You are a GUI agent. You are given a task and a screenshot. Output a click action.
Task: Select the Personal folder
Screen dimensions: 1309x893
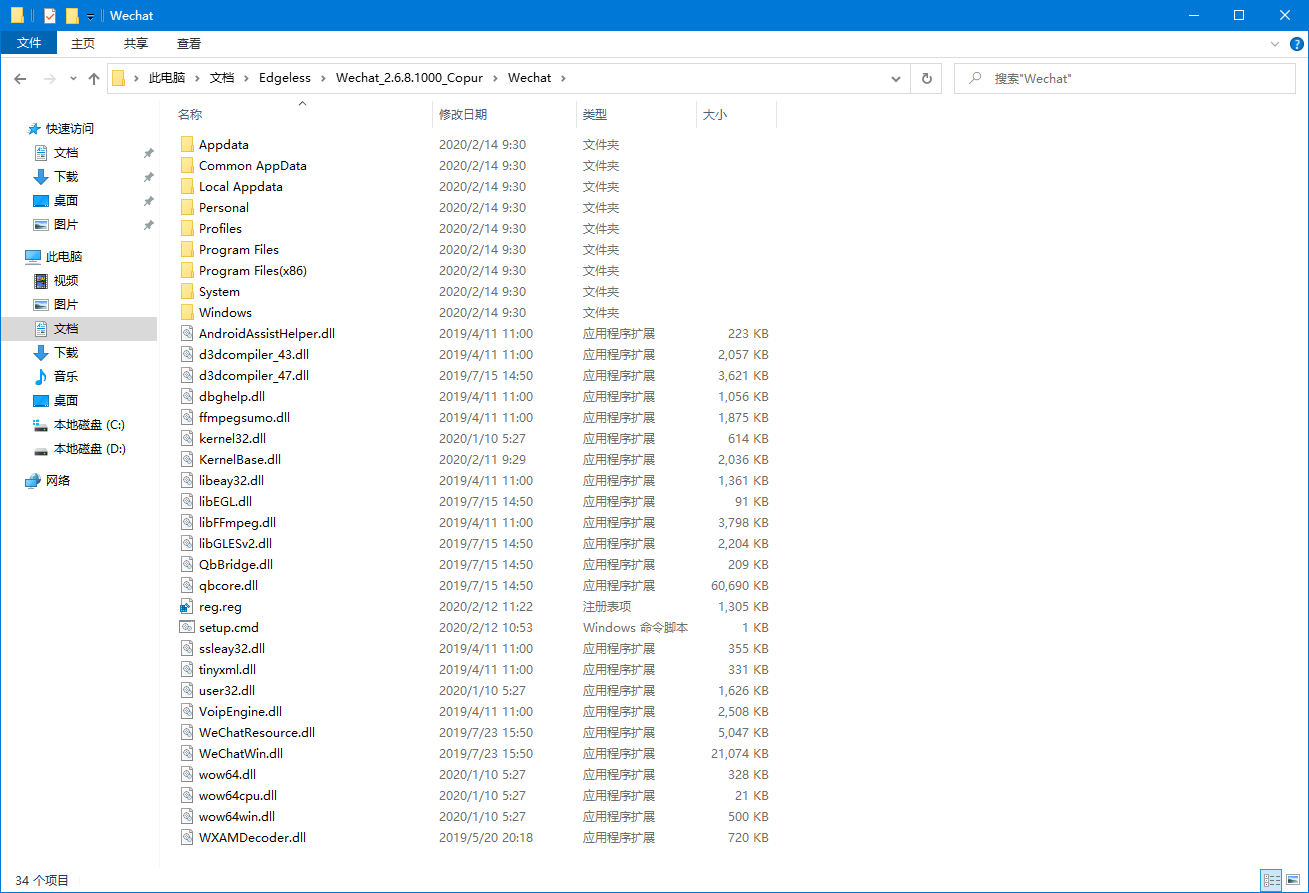(x=224, y=208)
